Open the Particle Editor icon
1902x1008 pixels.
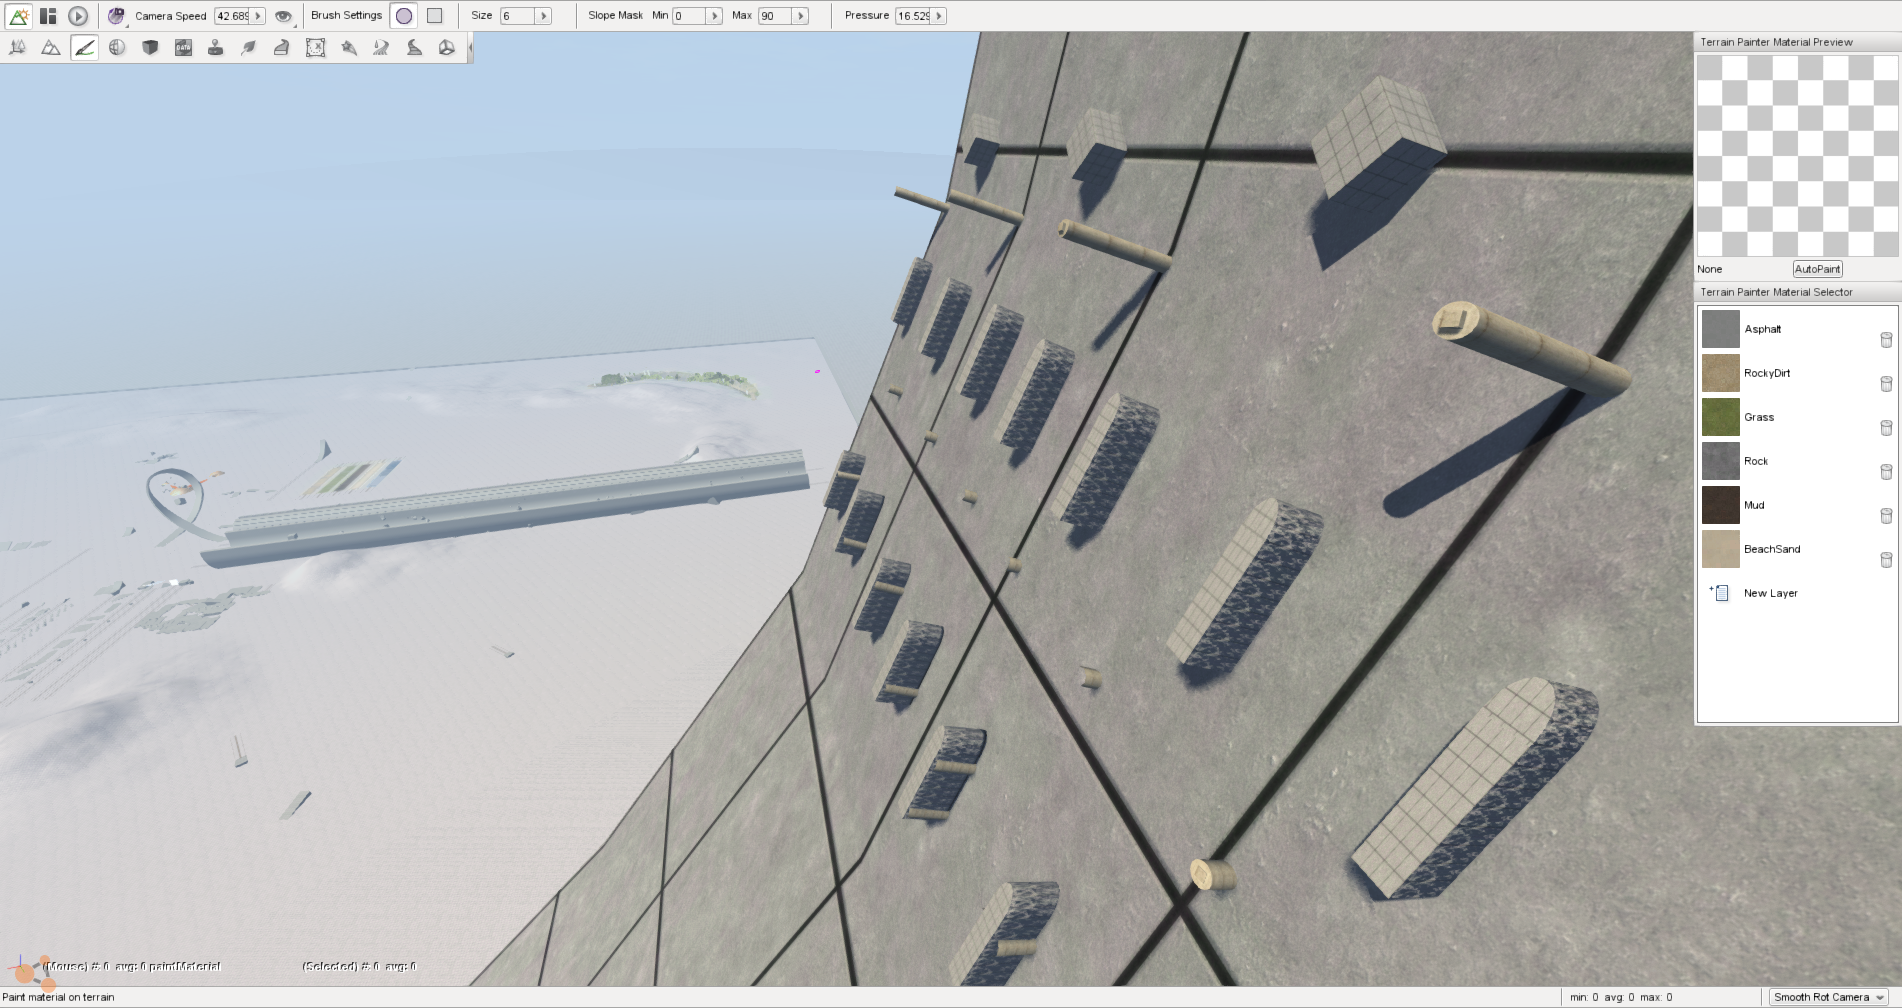(348, 47)
